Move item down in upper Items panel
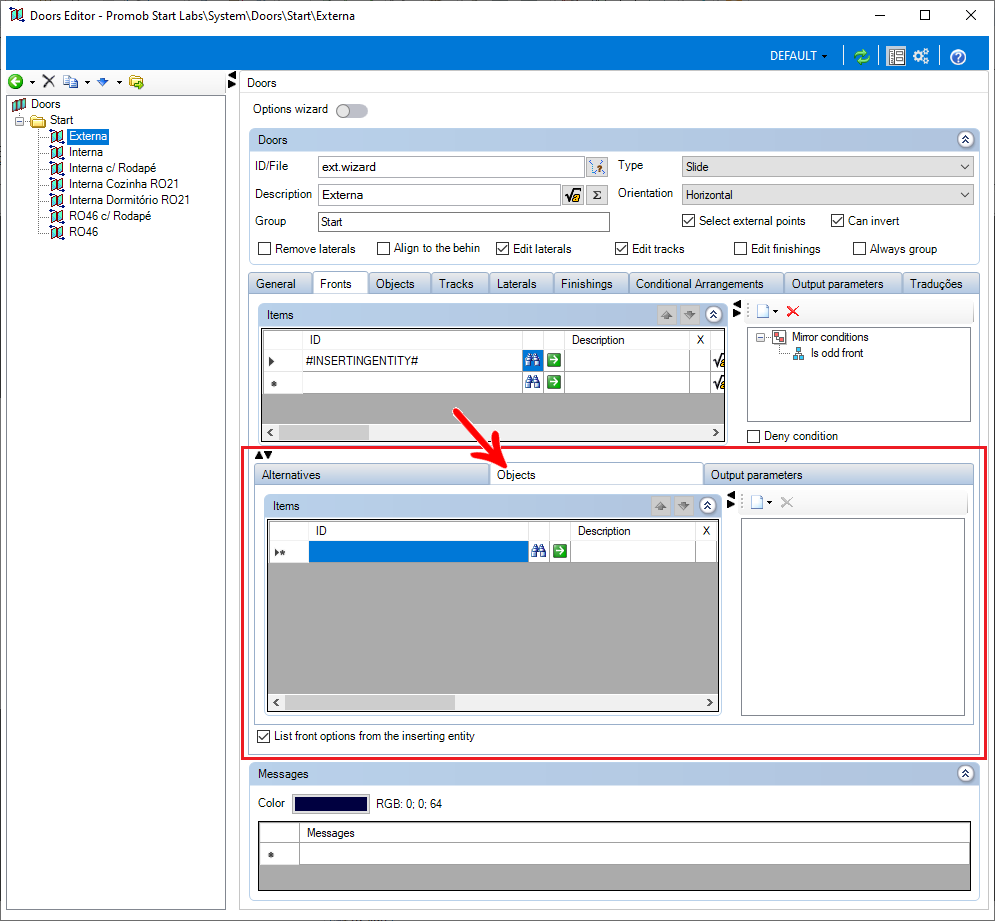This screenshot has height=921, width=995. point(690,315)
